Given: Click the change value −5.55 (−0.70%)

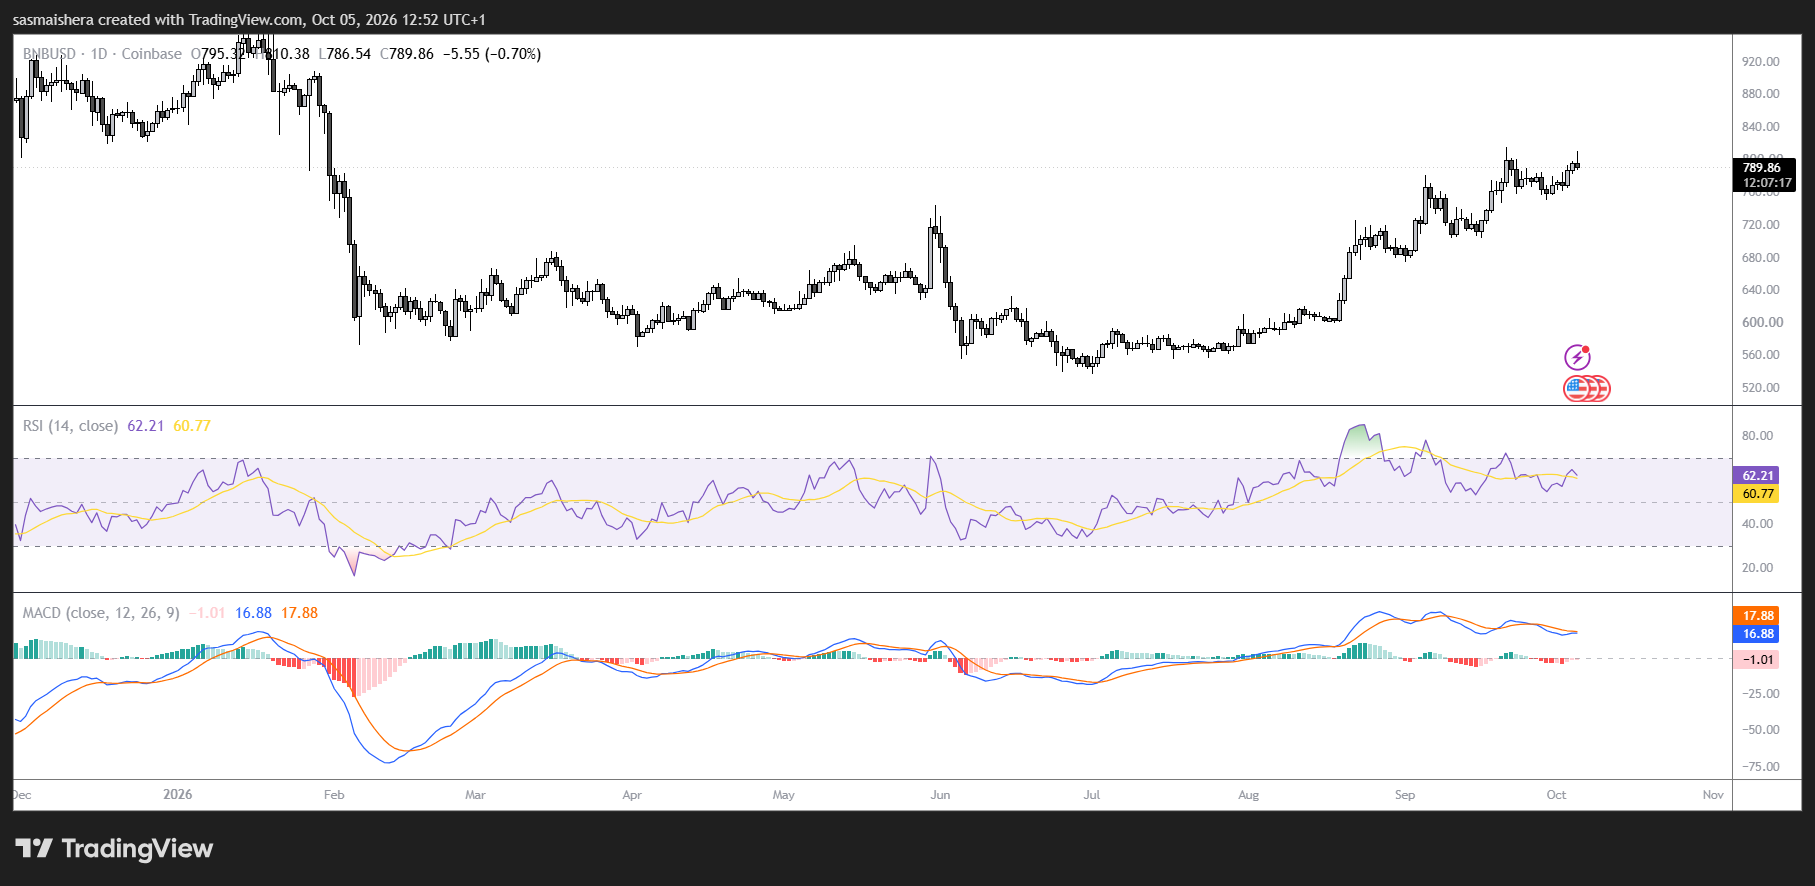Looking at the screenshot, I should 492,54.
